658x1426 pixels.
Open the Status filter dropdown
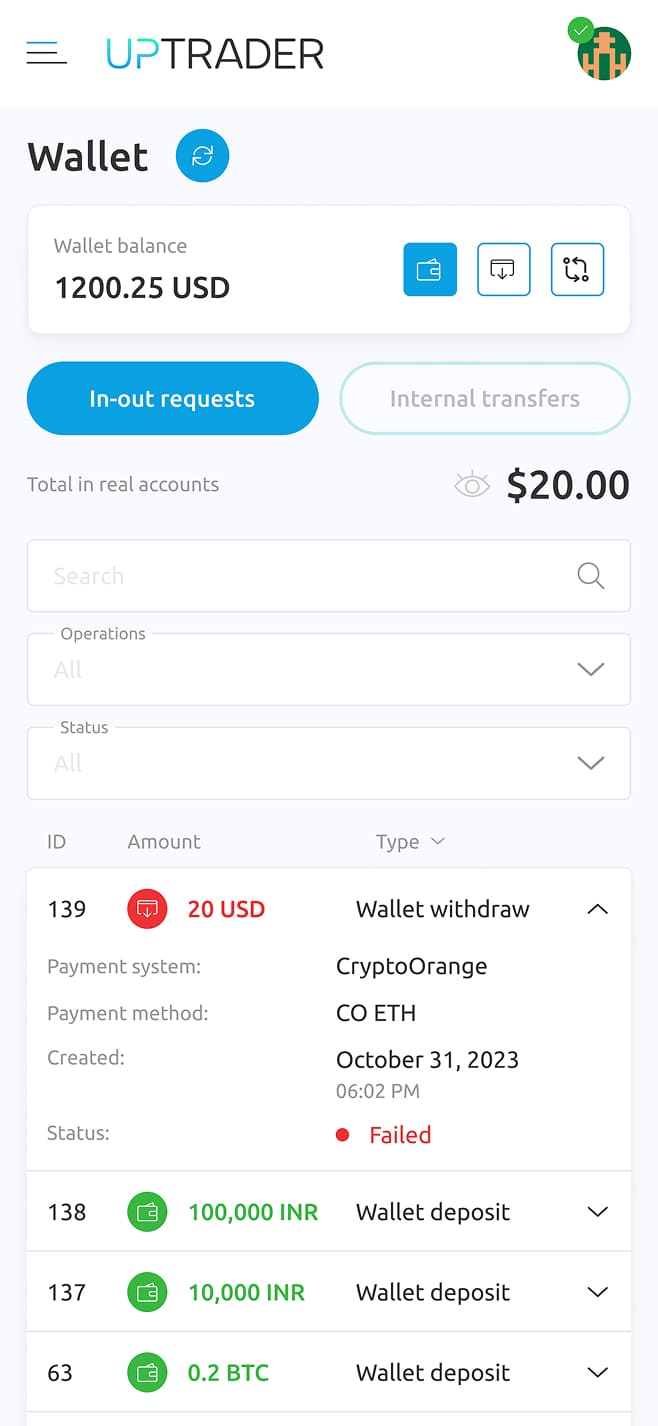point(329,763)
